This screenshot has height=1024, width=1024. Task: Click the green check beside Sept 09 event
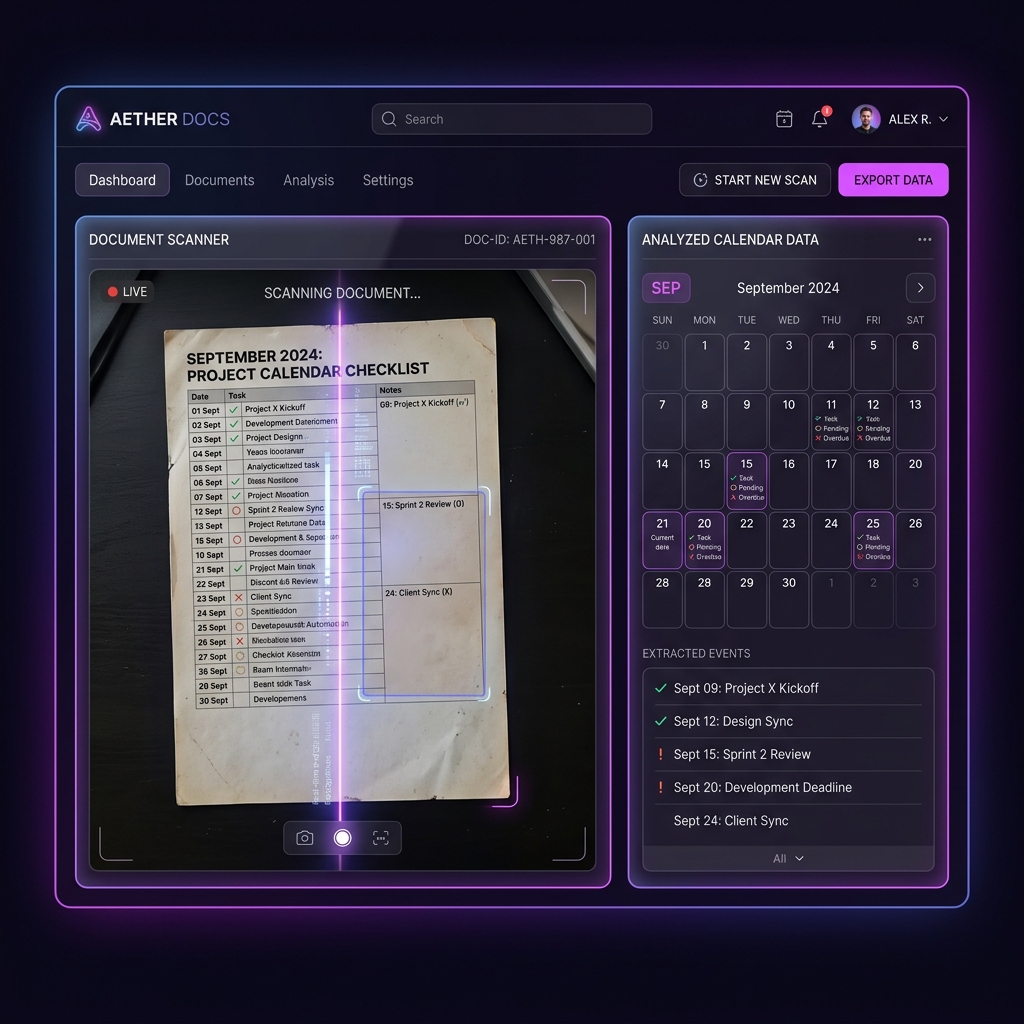pyautogui.click(x=660, y=688)
